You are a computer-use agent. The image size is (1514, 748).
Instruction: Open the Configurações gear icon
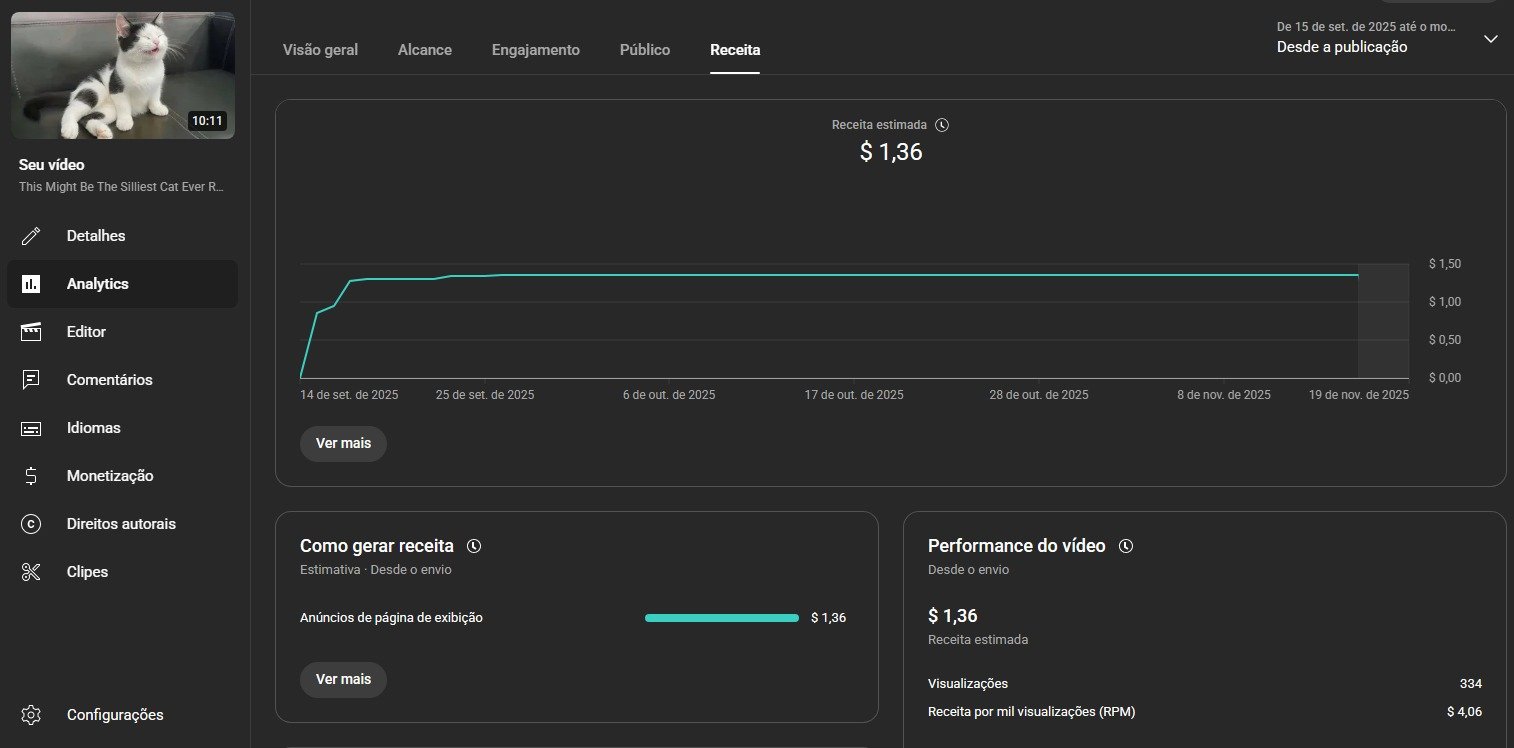tap(31, 715)
